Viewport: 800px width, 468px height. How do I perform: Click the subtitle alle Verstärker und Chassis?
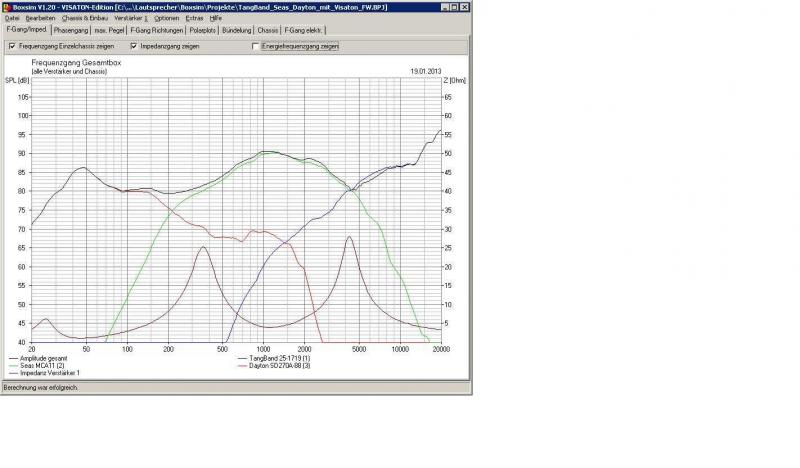pos(69,72)
